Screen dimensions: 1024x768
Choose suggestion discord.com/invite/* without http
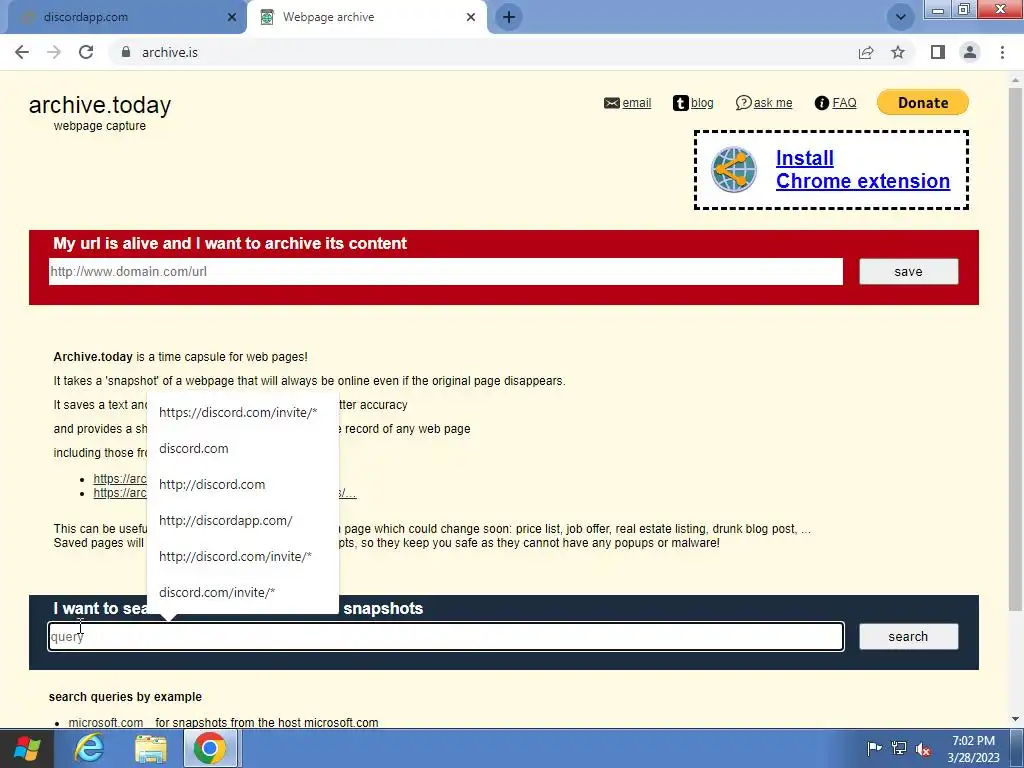click(x=242, y=592)
